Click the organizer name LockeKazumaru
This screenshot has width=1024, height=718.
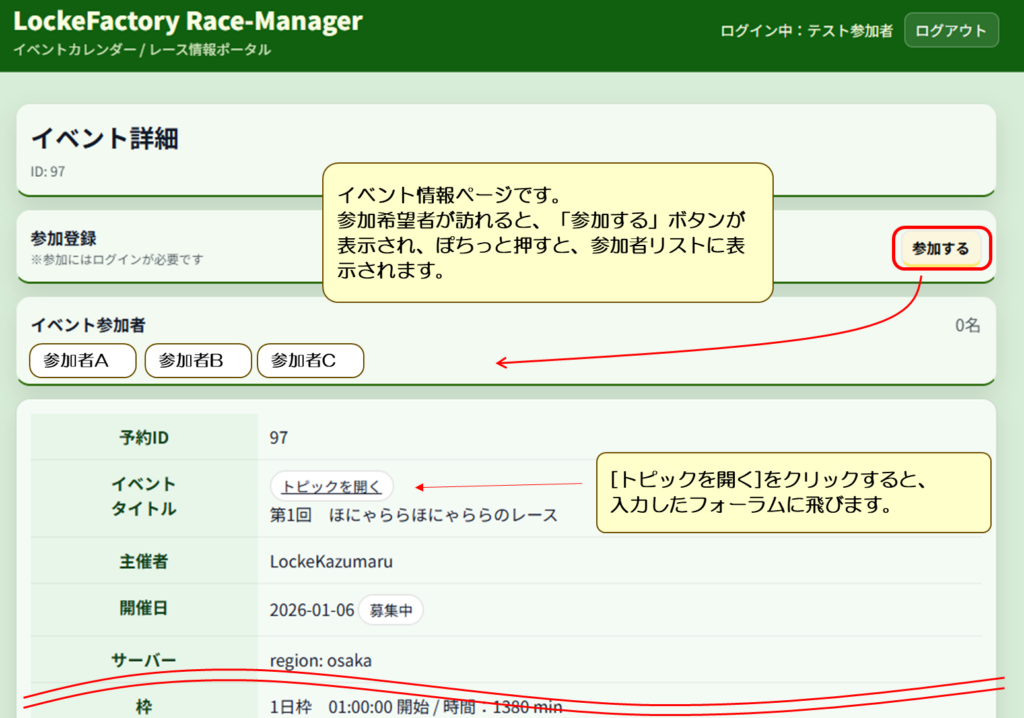click(x=331, y=561)
